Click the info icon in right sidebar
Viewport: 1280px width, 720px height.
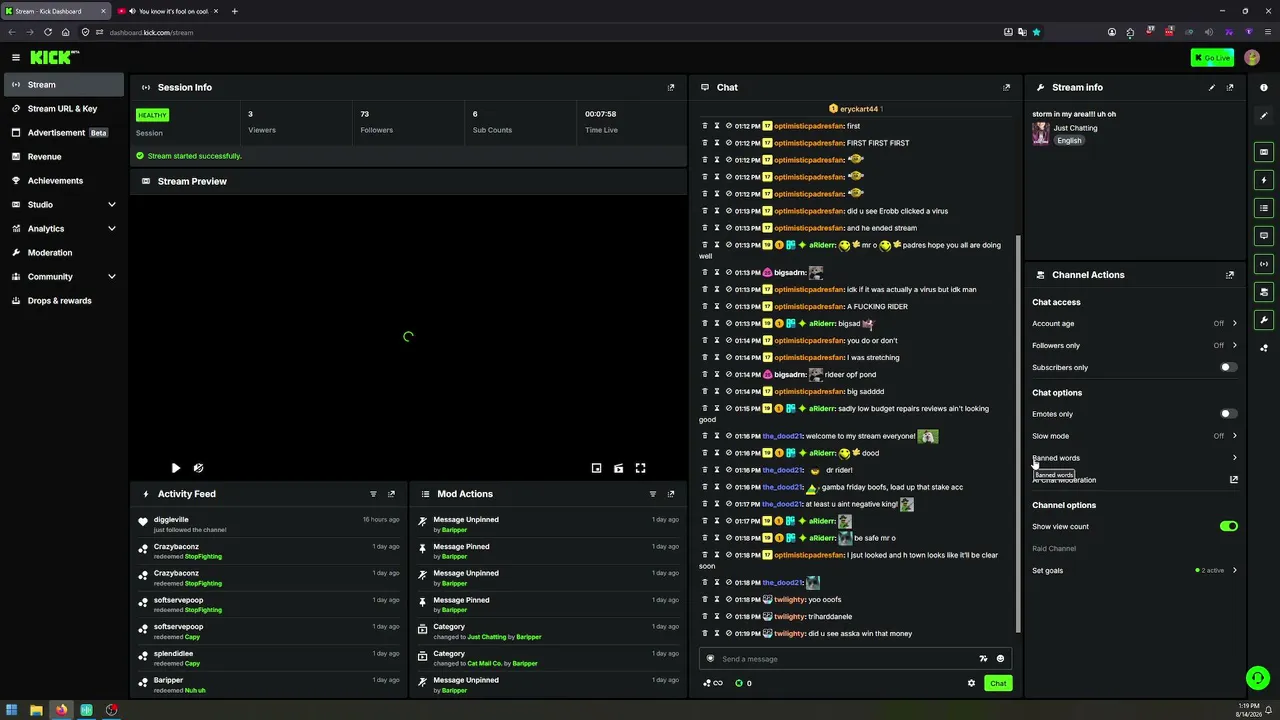(1264, 88)
